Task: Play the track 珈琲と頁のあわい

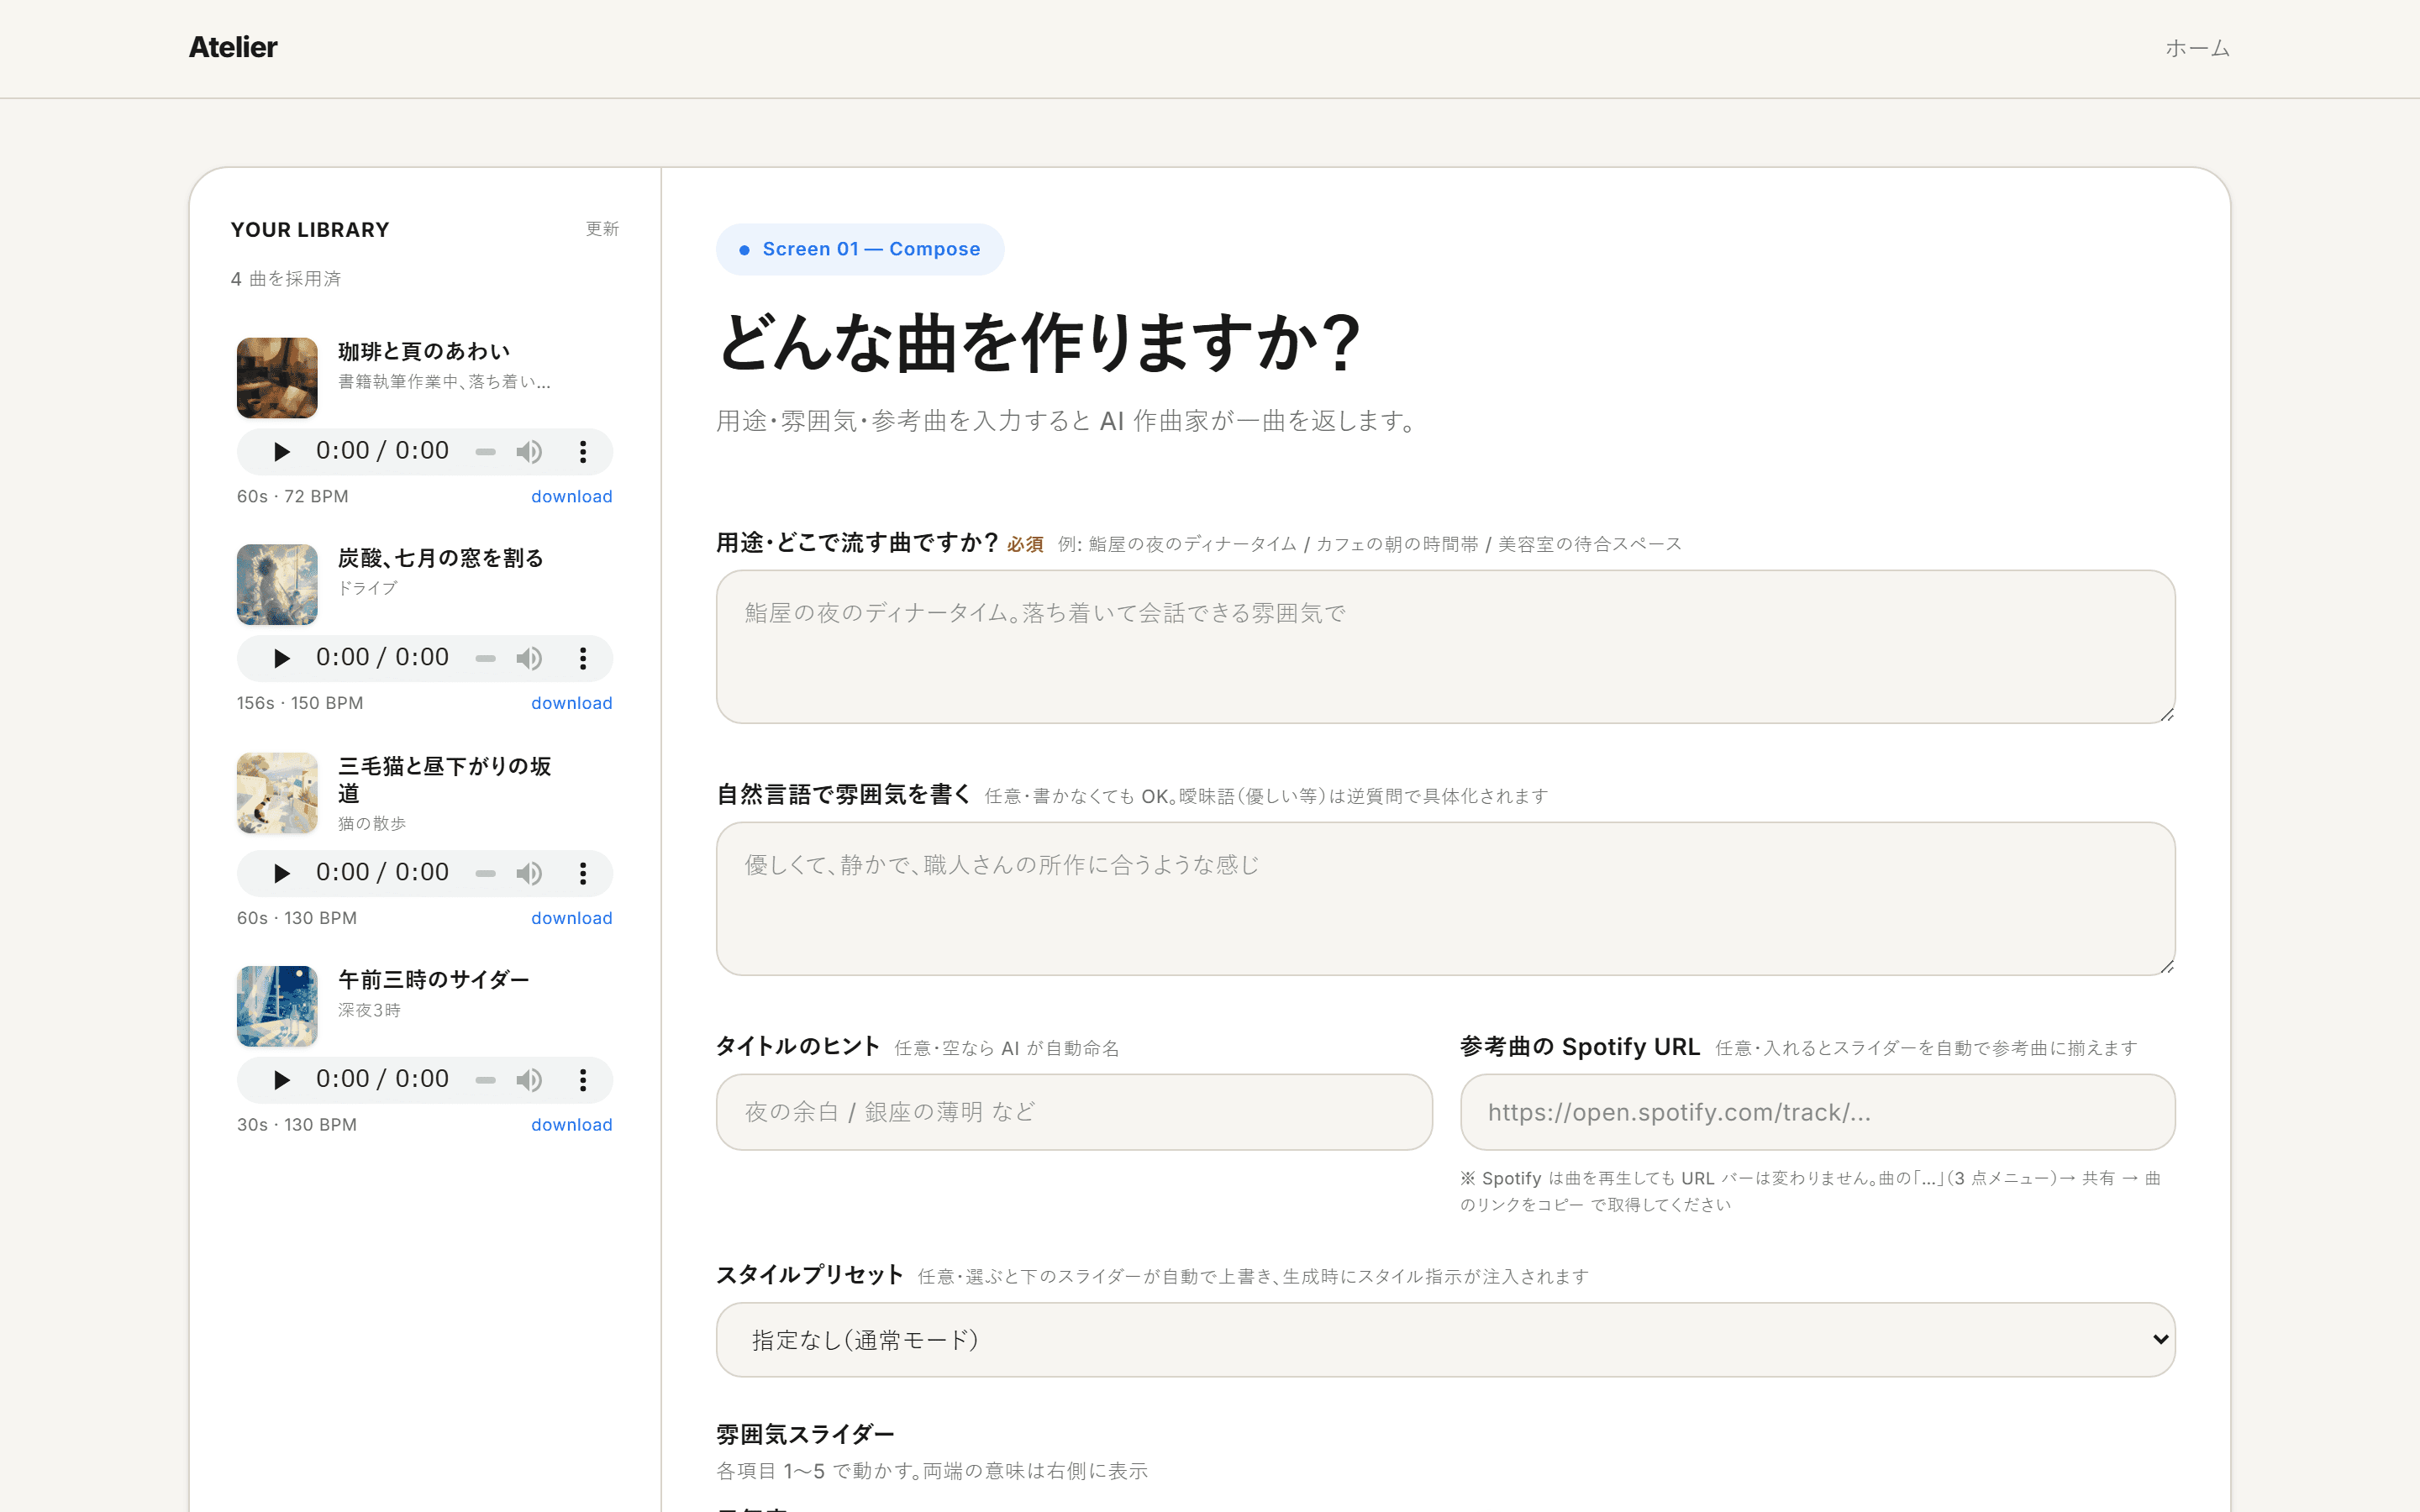Action: 281,452
